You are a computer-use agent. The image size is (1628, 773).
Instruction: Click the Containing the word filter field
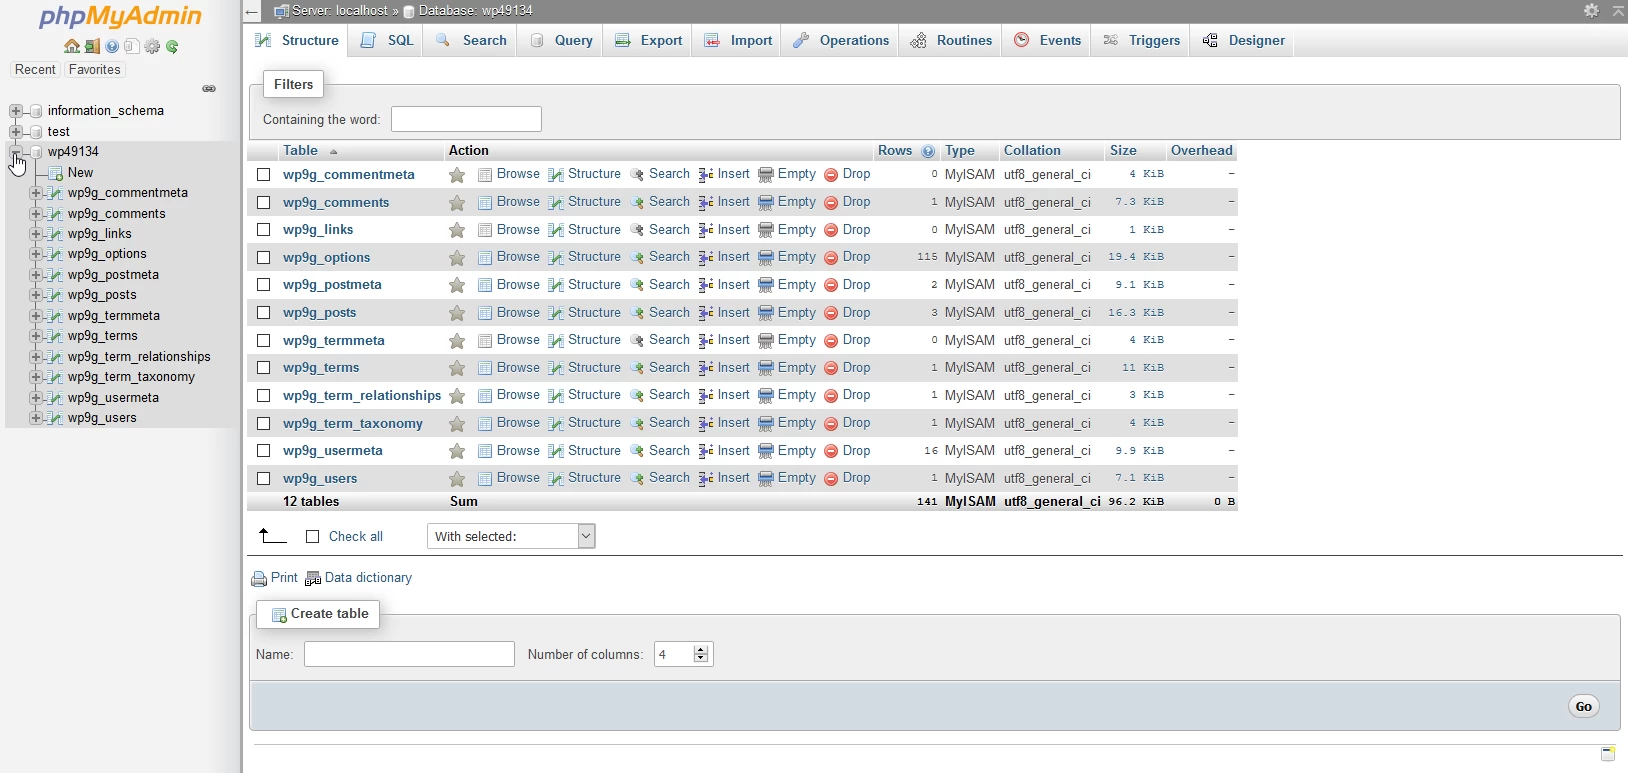pos(466,119)
